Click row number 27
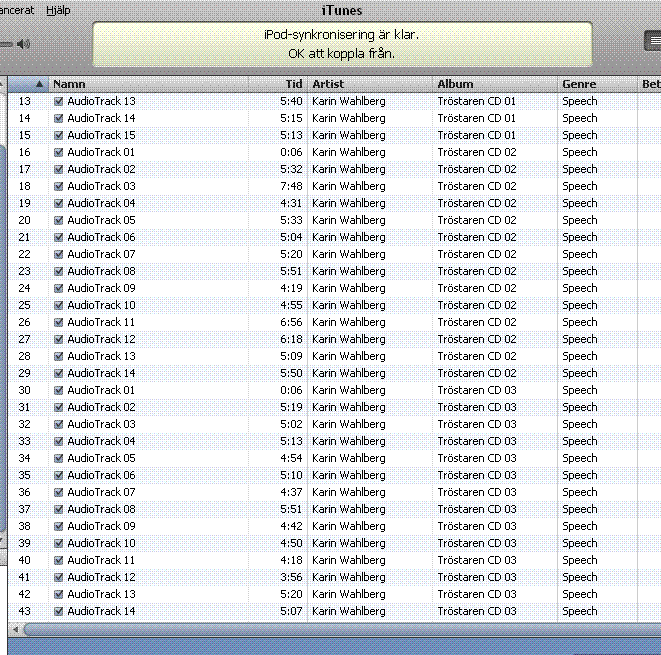This screenshot has height=655, width=661. pyautogui.click(x=24, y=339)
